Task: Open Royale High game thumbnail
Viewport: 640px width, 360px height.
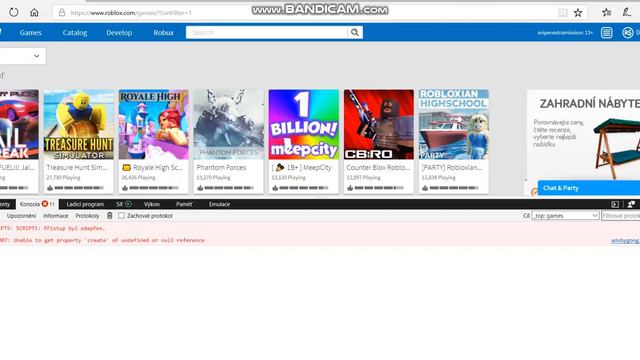Action: pos(153,124)
